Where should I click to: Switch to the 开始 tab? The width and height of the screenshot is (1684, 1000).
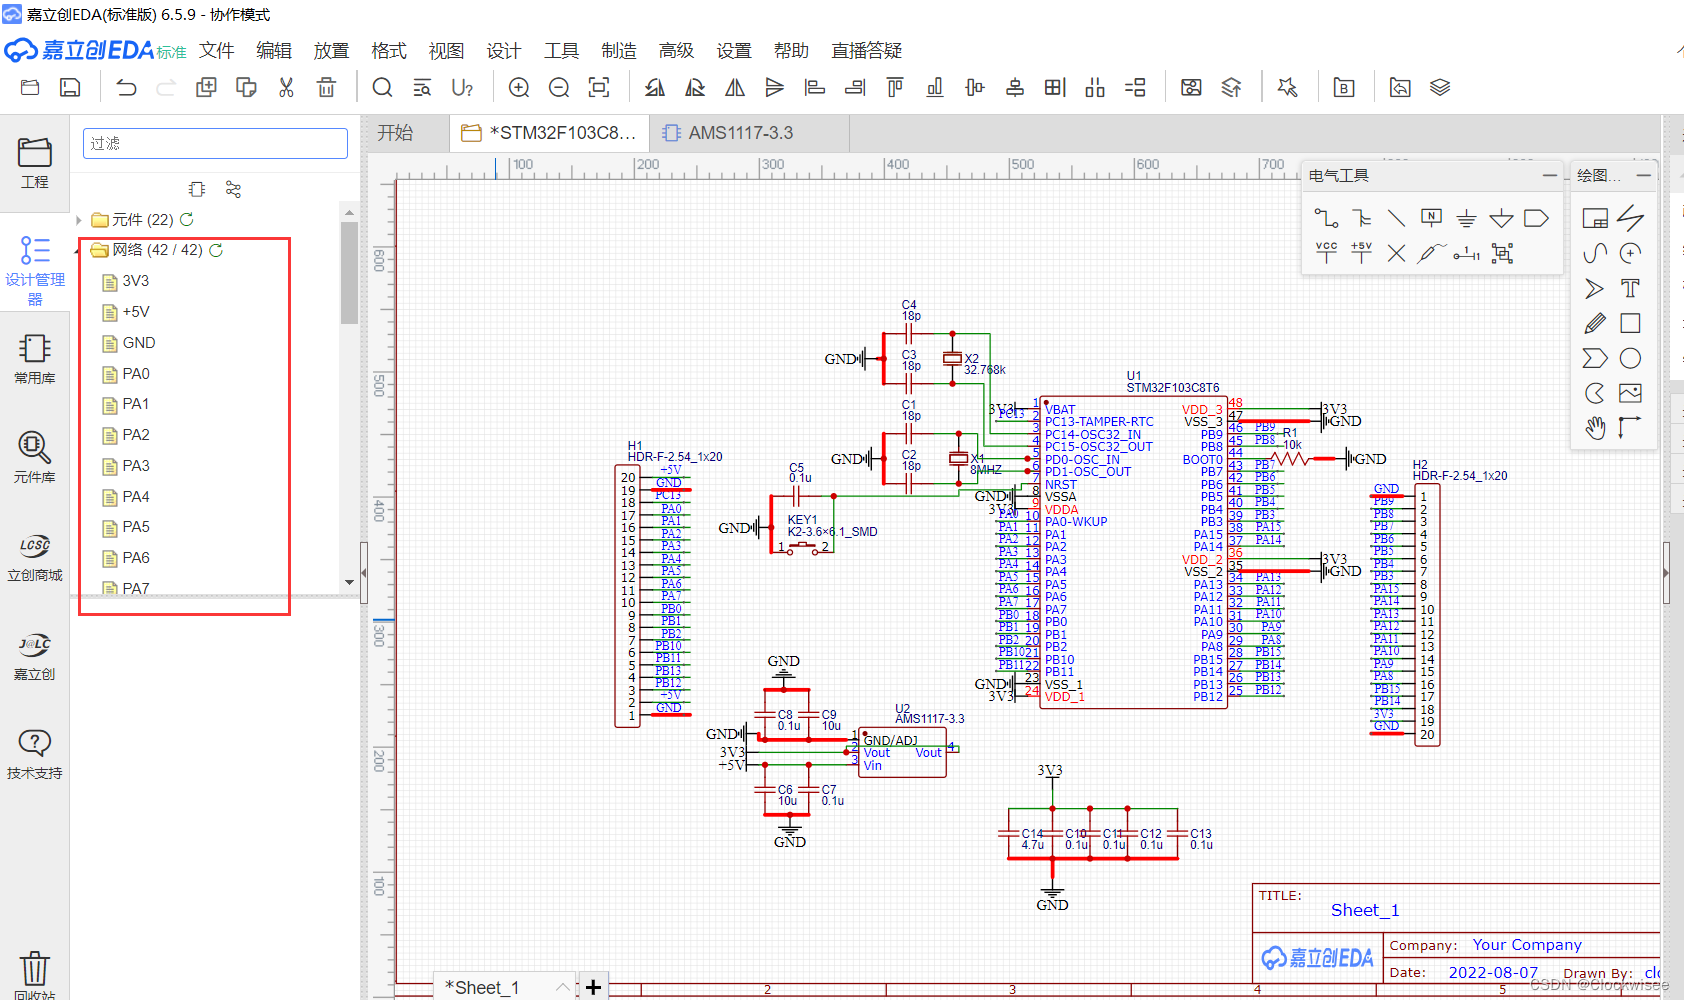pos(395,133)
